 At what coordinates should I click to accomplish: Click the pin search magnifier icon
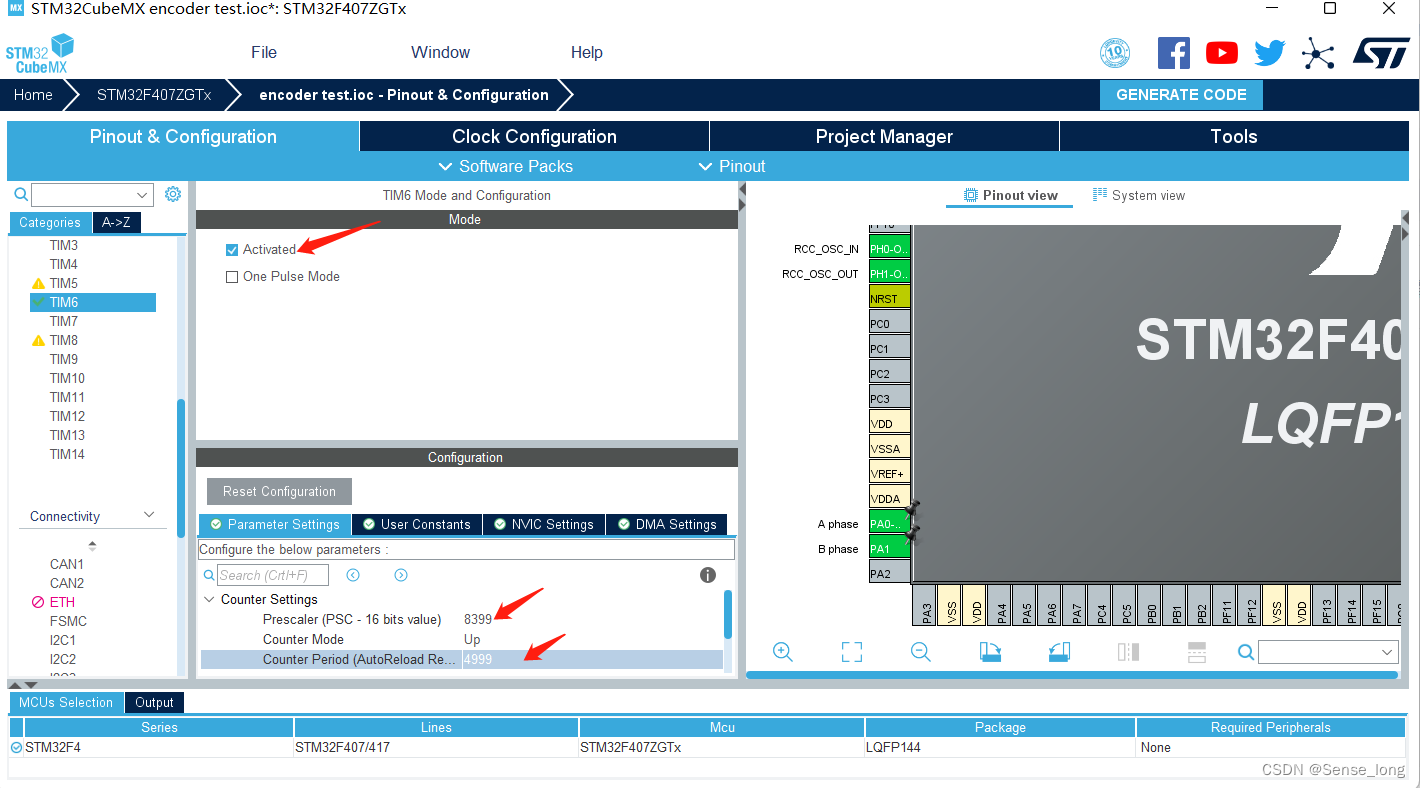coord(1246,652)
